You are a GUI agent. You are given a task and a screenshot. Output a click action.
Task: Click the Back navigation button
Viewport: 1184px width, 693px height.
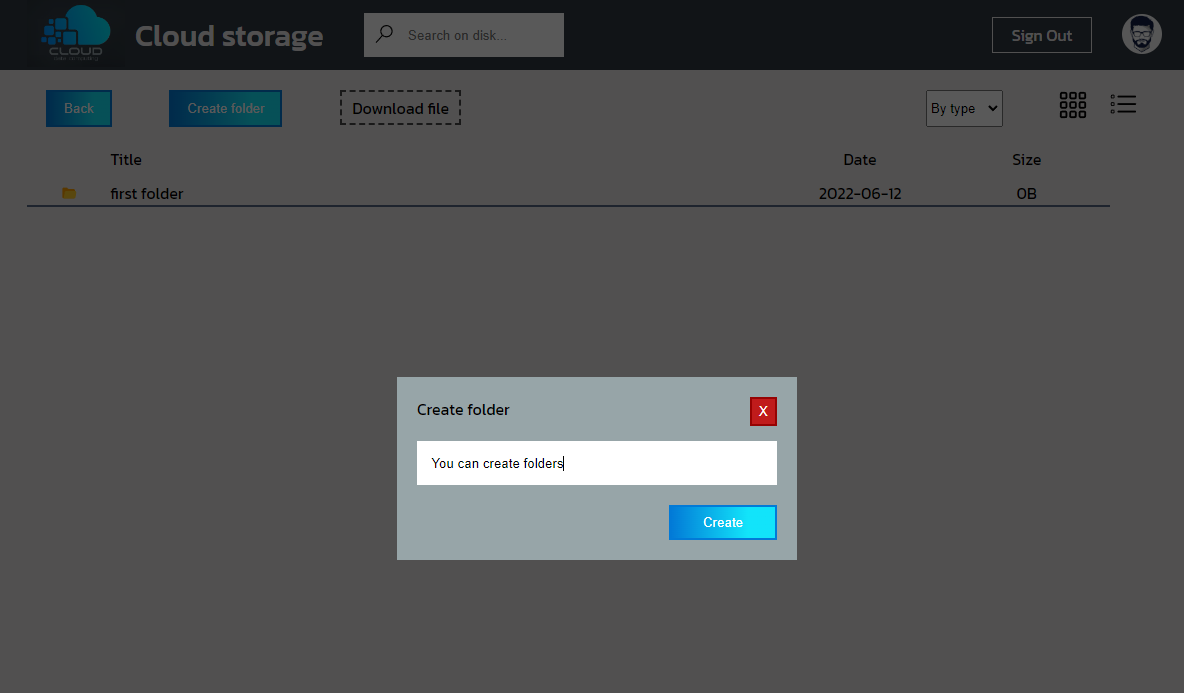pyautogui.click(x=78, y=108)
